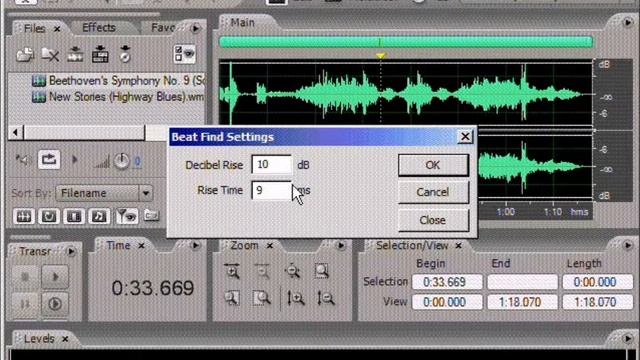Switch to the Files tab

pyautogui.click(x=34, y=29)
